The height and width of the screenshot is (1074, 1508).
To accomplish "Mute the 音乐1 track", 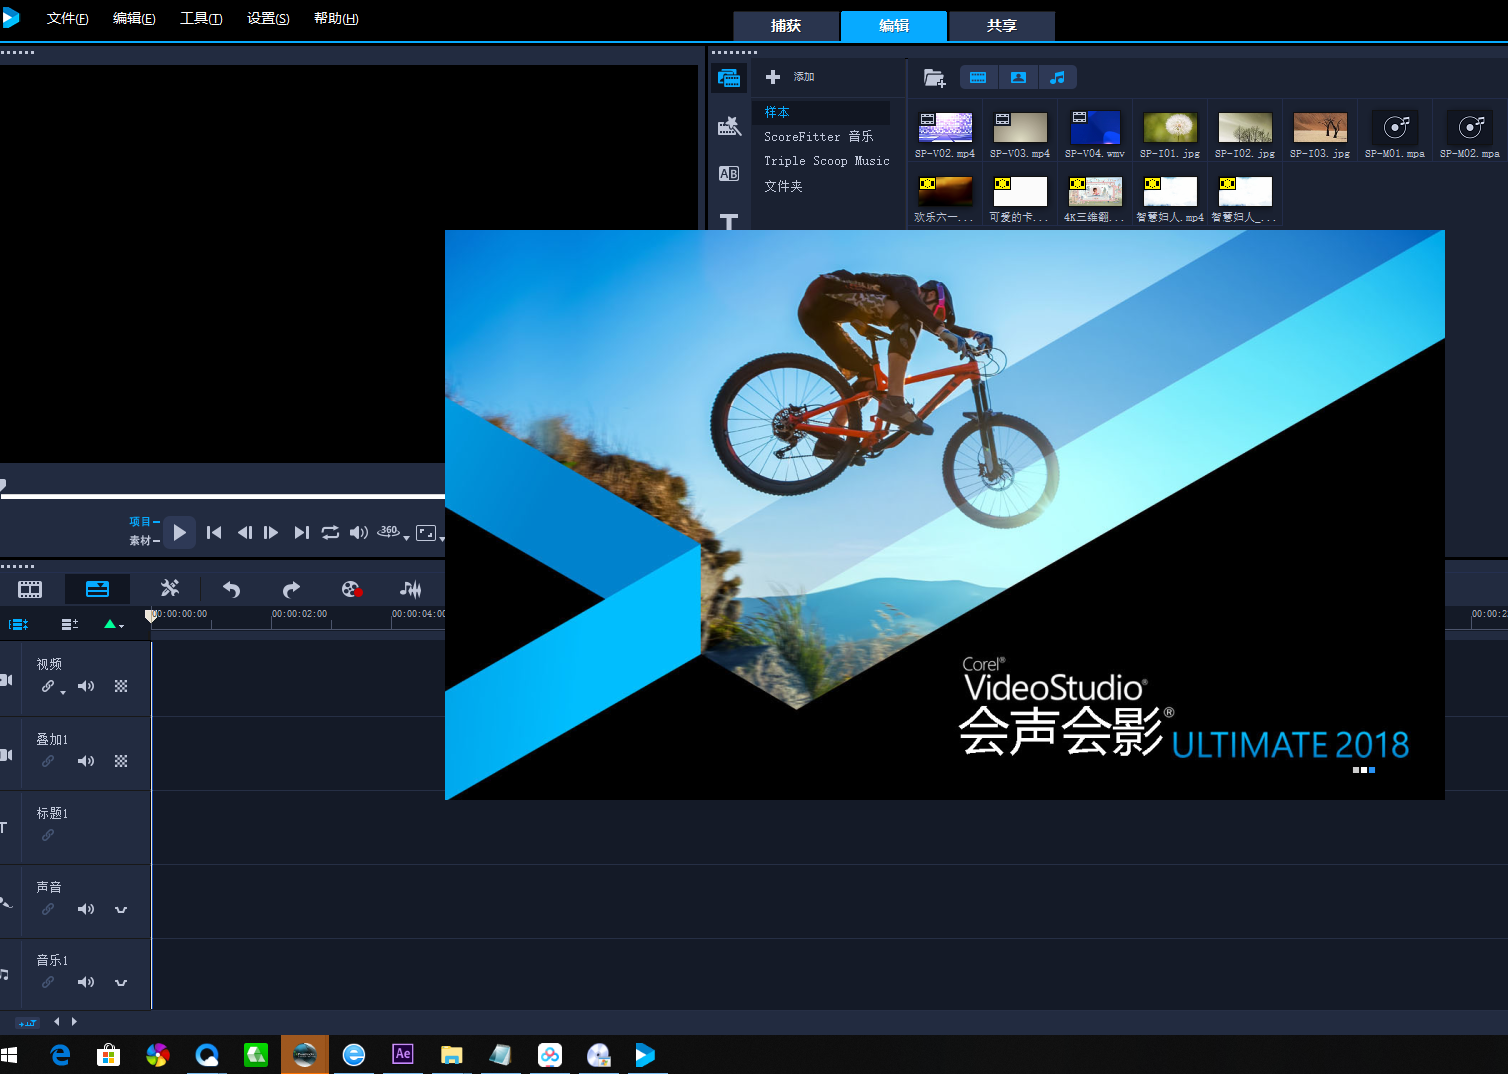I will pyautogui.click(x=86, y=982).
